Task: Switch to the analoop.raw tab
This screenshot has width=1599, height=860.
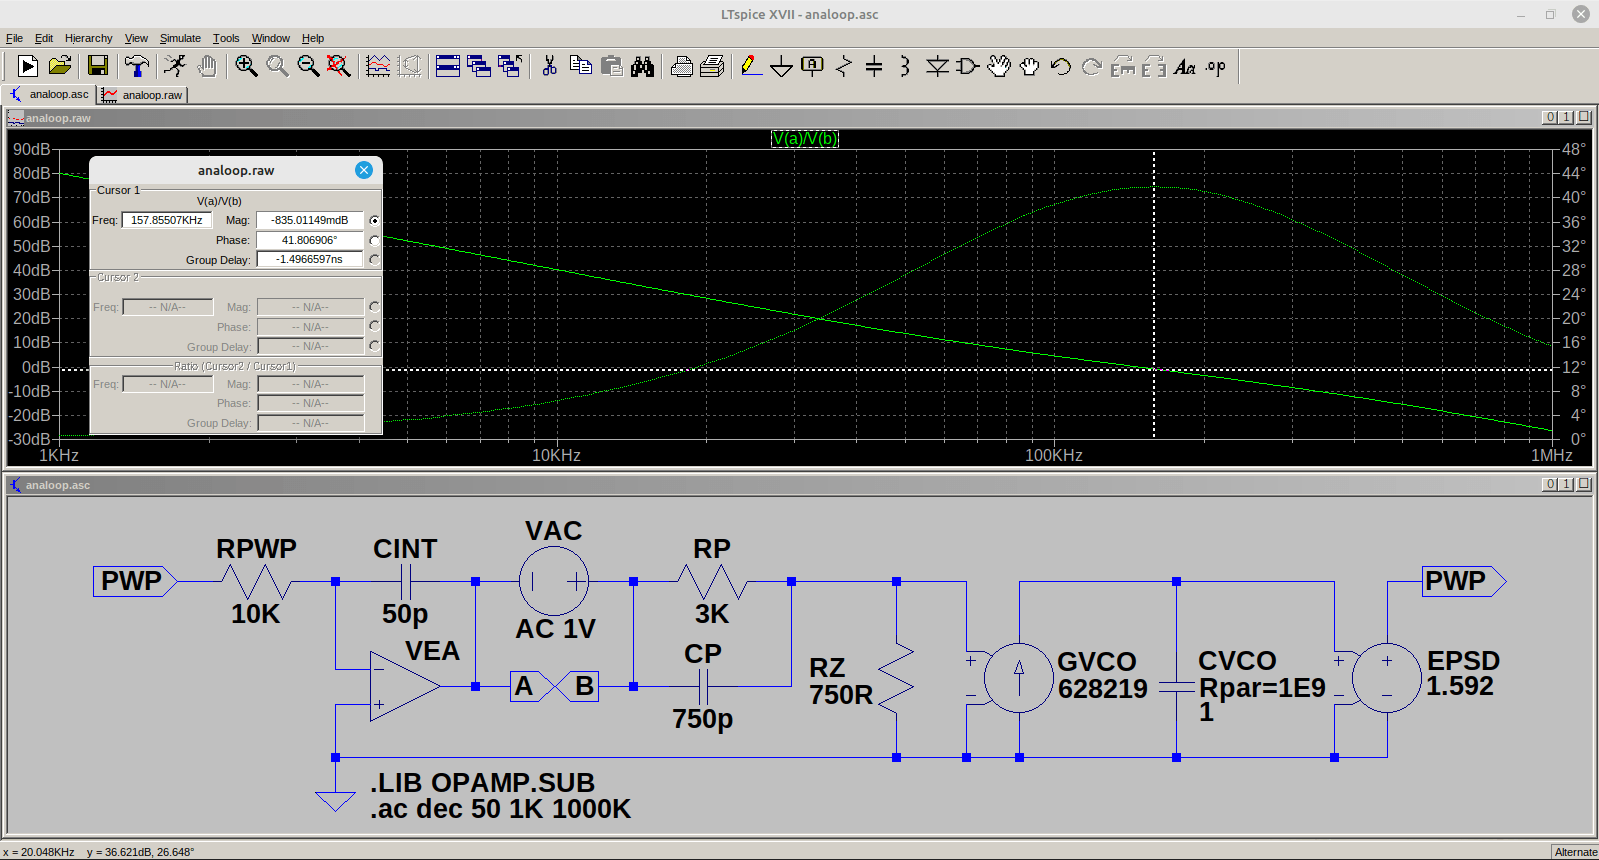Action: click(x=143, y=95)
